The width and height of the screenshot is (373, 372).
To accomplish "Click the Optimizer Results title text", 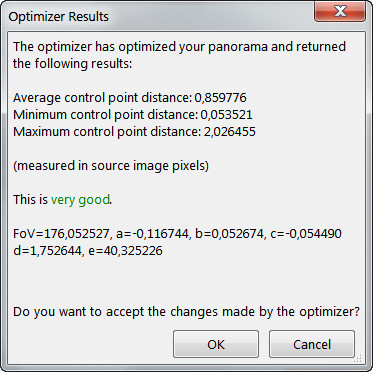I will 59,17.
